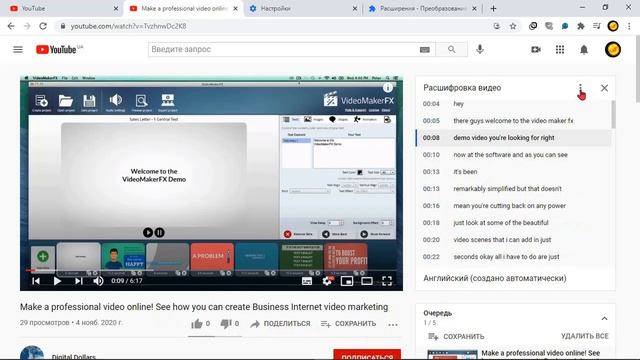This screenshot has width=640, height=360.
Task: Open YouTube account avatar menu
Action: (613, 49)
